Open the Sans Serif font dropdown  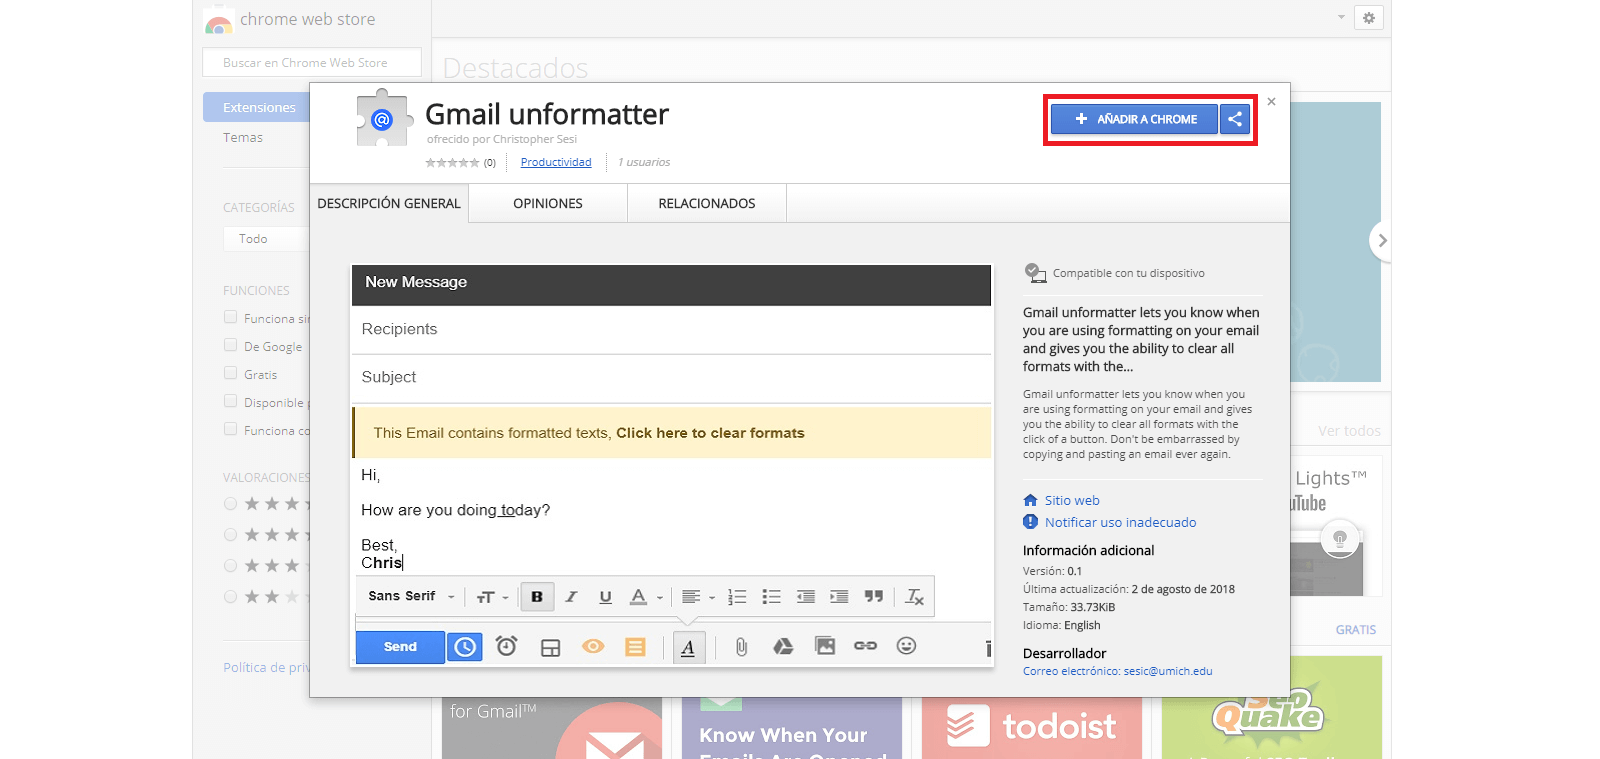411,596
